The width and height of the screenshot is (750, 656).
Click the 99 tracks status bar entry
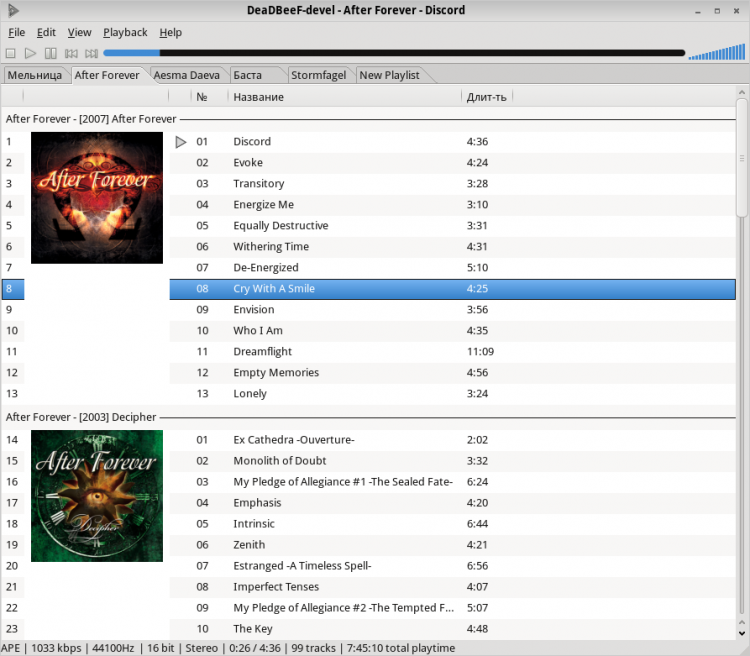pyautogui.click(x=313, y=648)
